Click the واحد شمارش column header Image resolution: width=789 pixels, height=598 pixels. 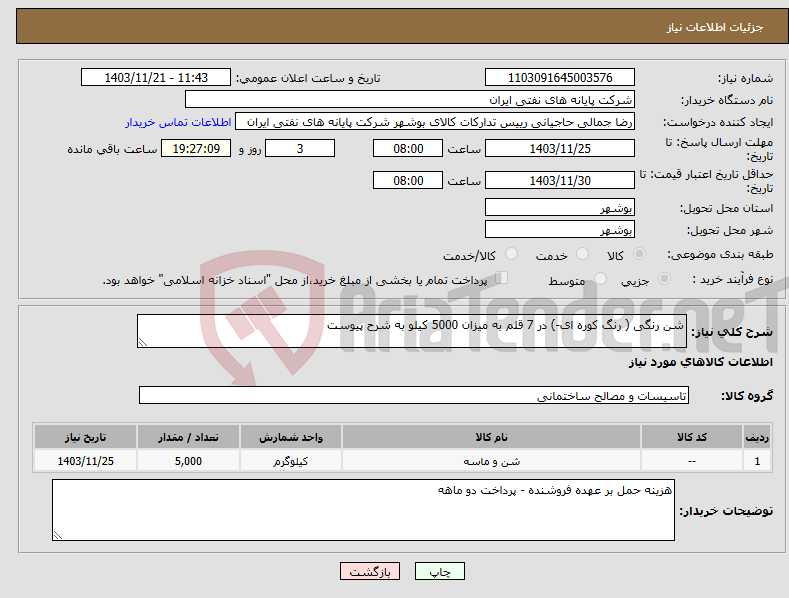point(291,437)
